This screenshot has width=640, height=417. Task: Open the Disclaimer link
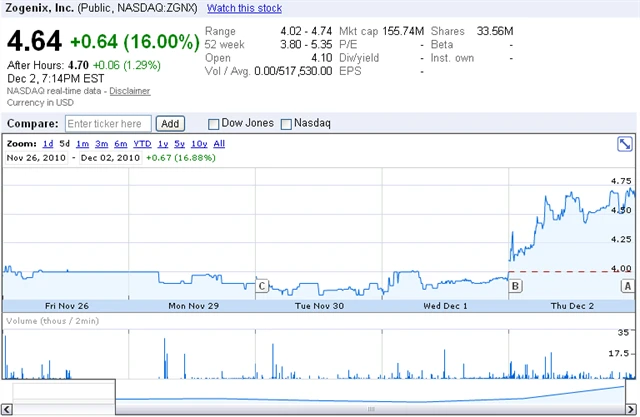coord(130,91)
